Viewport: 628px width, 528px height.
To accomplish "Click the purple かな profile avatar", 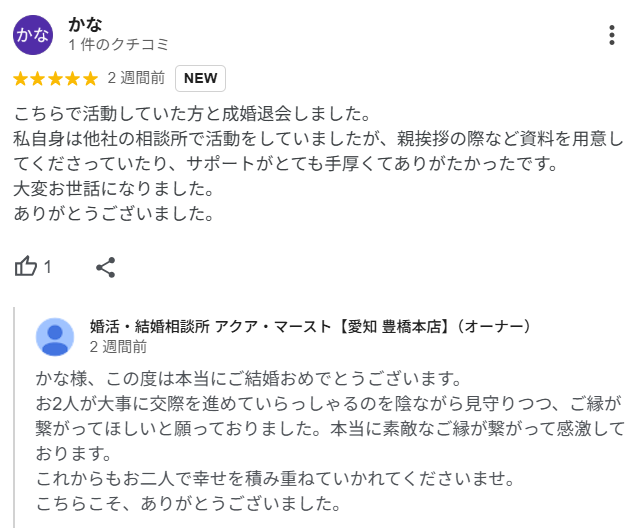I will 33,35.
